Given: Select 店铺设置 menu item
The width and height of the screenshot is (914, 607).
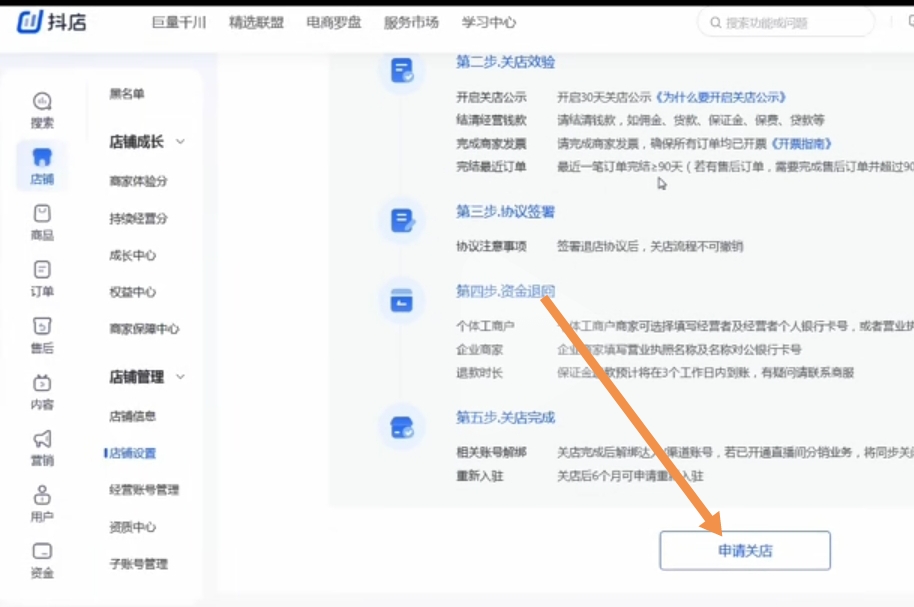Looking at the screenshot, I should click(132, 453).
